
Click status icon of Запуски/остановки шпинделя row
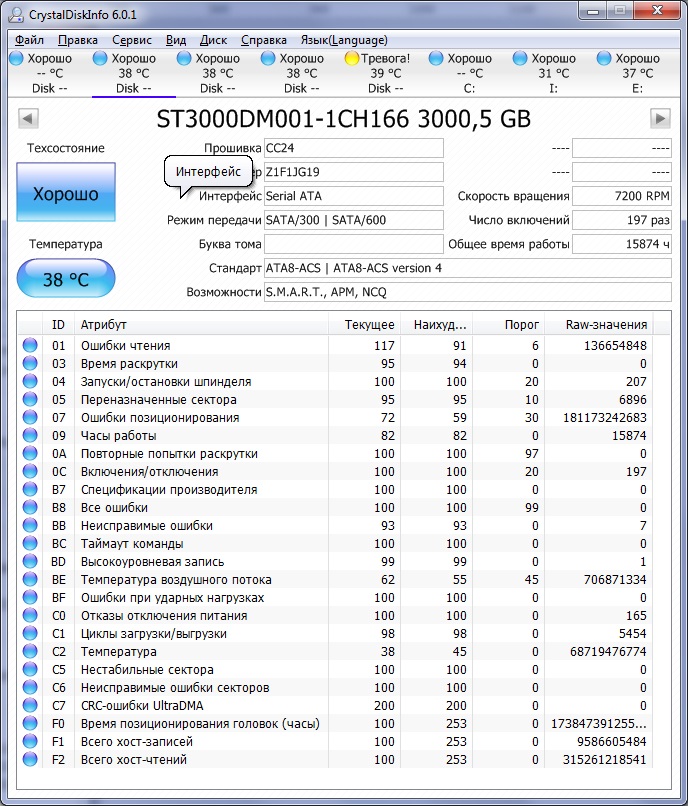click(x=30, y=381)
